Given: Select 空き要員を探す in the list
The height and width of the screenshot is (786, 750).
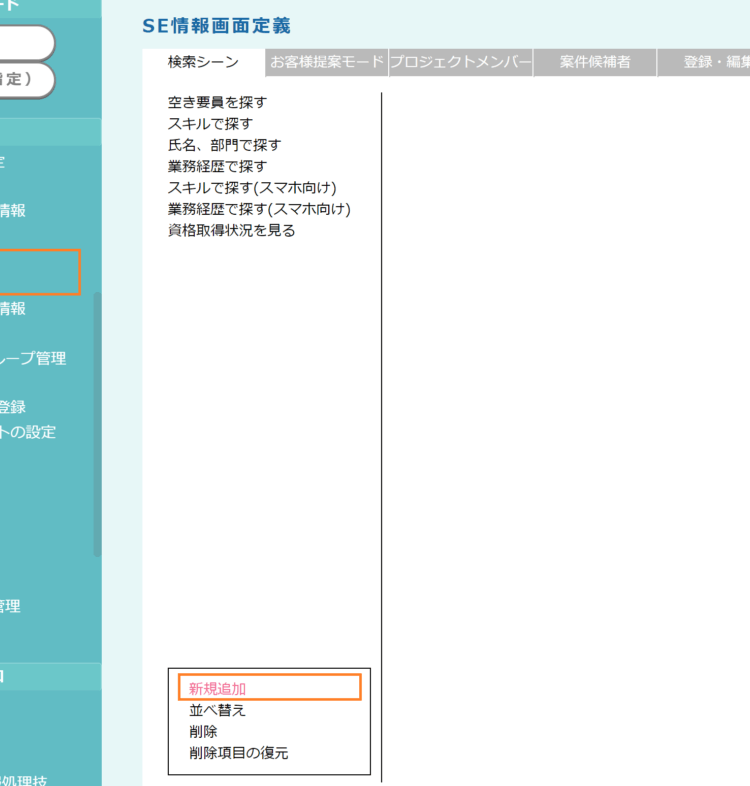Looking at the screenshot, I should 217,102.
